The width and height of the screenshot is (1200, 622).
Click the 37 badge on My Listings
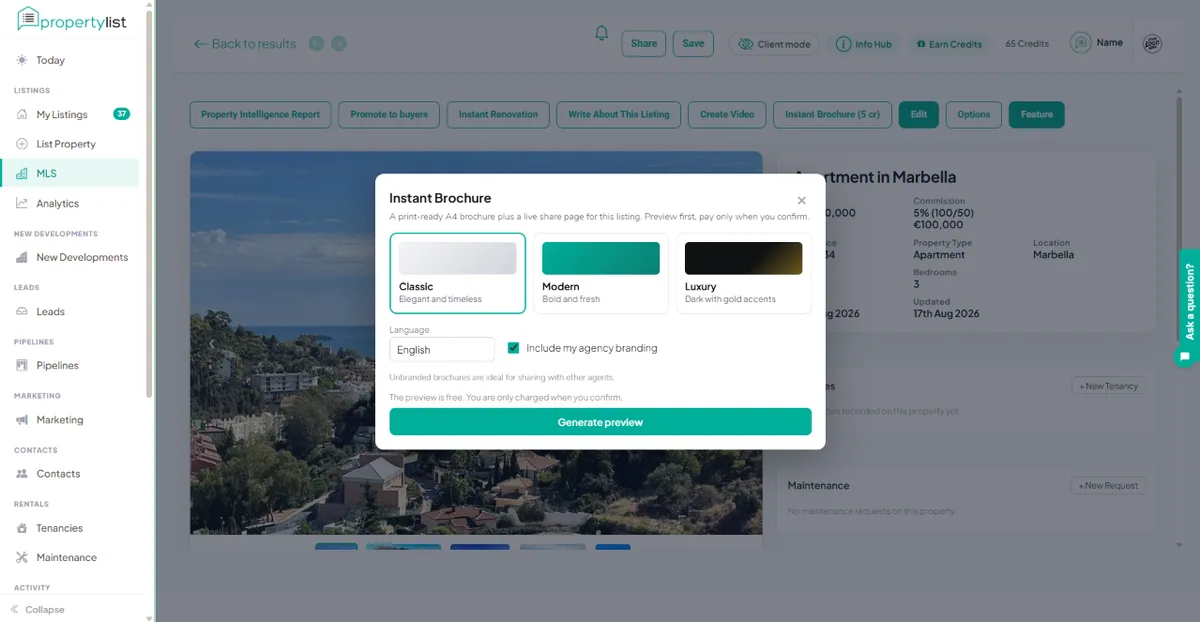[122, 114]
